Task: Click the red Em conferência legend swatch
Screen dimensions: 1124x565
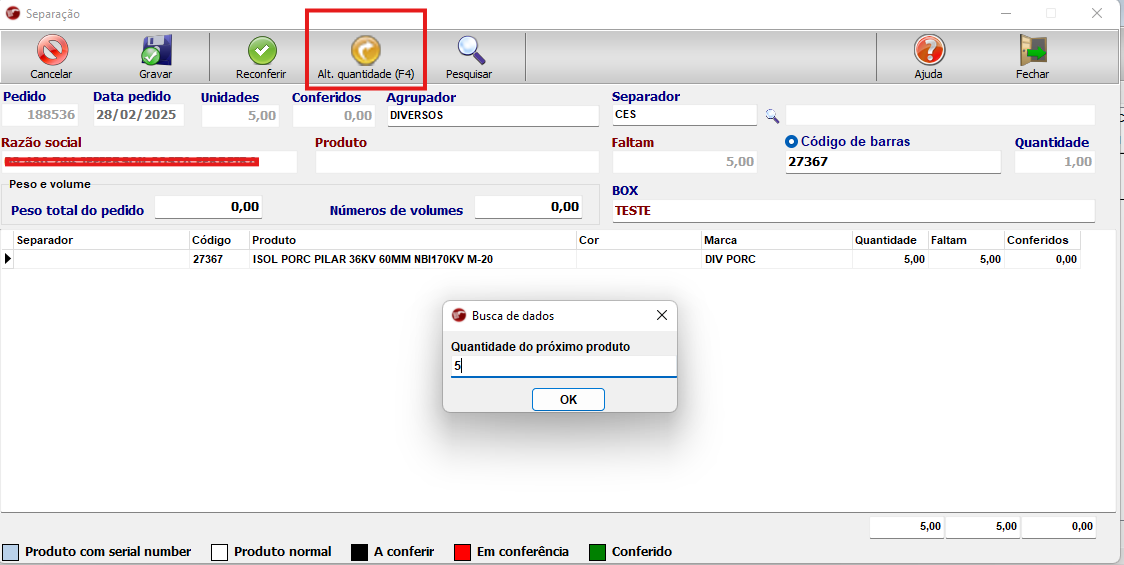Action: 463,552
